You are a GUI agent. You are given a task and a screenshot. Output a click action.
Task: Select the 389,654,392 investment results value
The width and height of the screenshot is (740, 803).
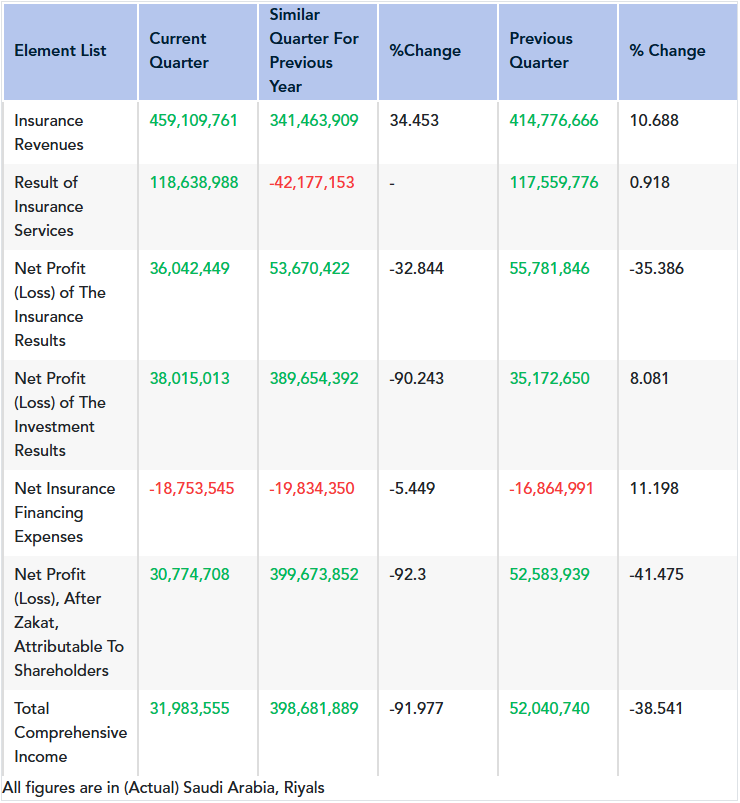point(314,378)
